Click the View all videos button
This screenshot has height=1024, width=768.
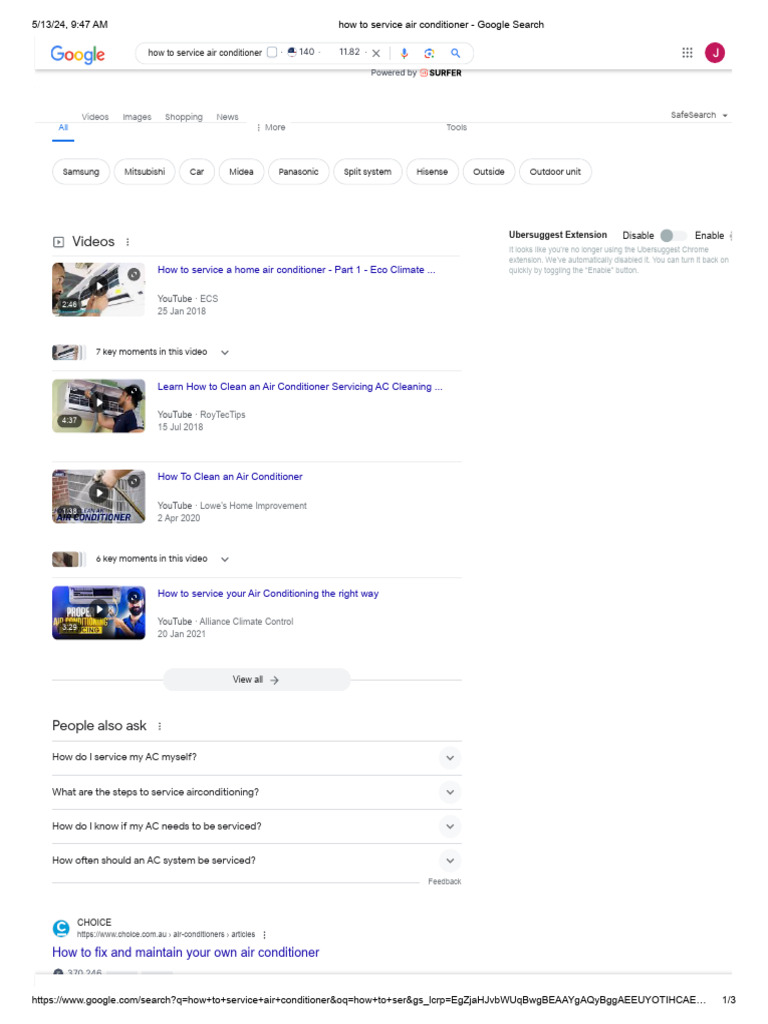[257, 680]
